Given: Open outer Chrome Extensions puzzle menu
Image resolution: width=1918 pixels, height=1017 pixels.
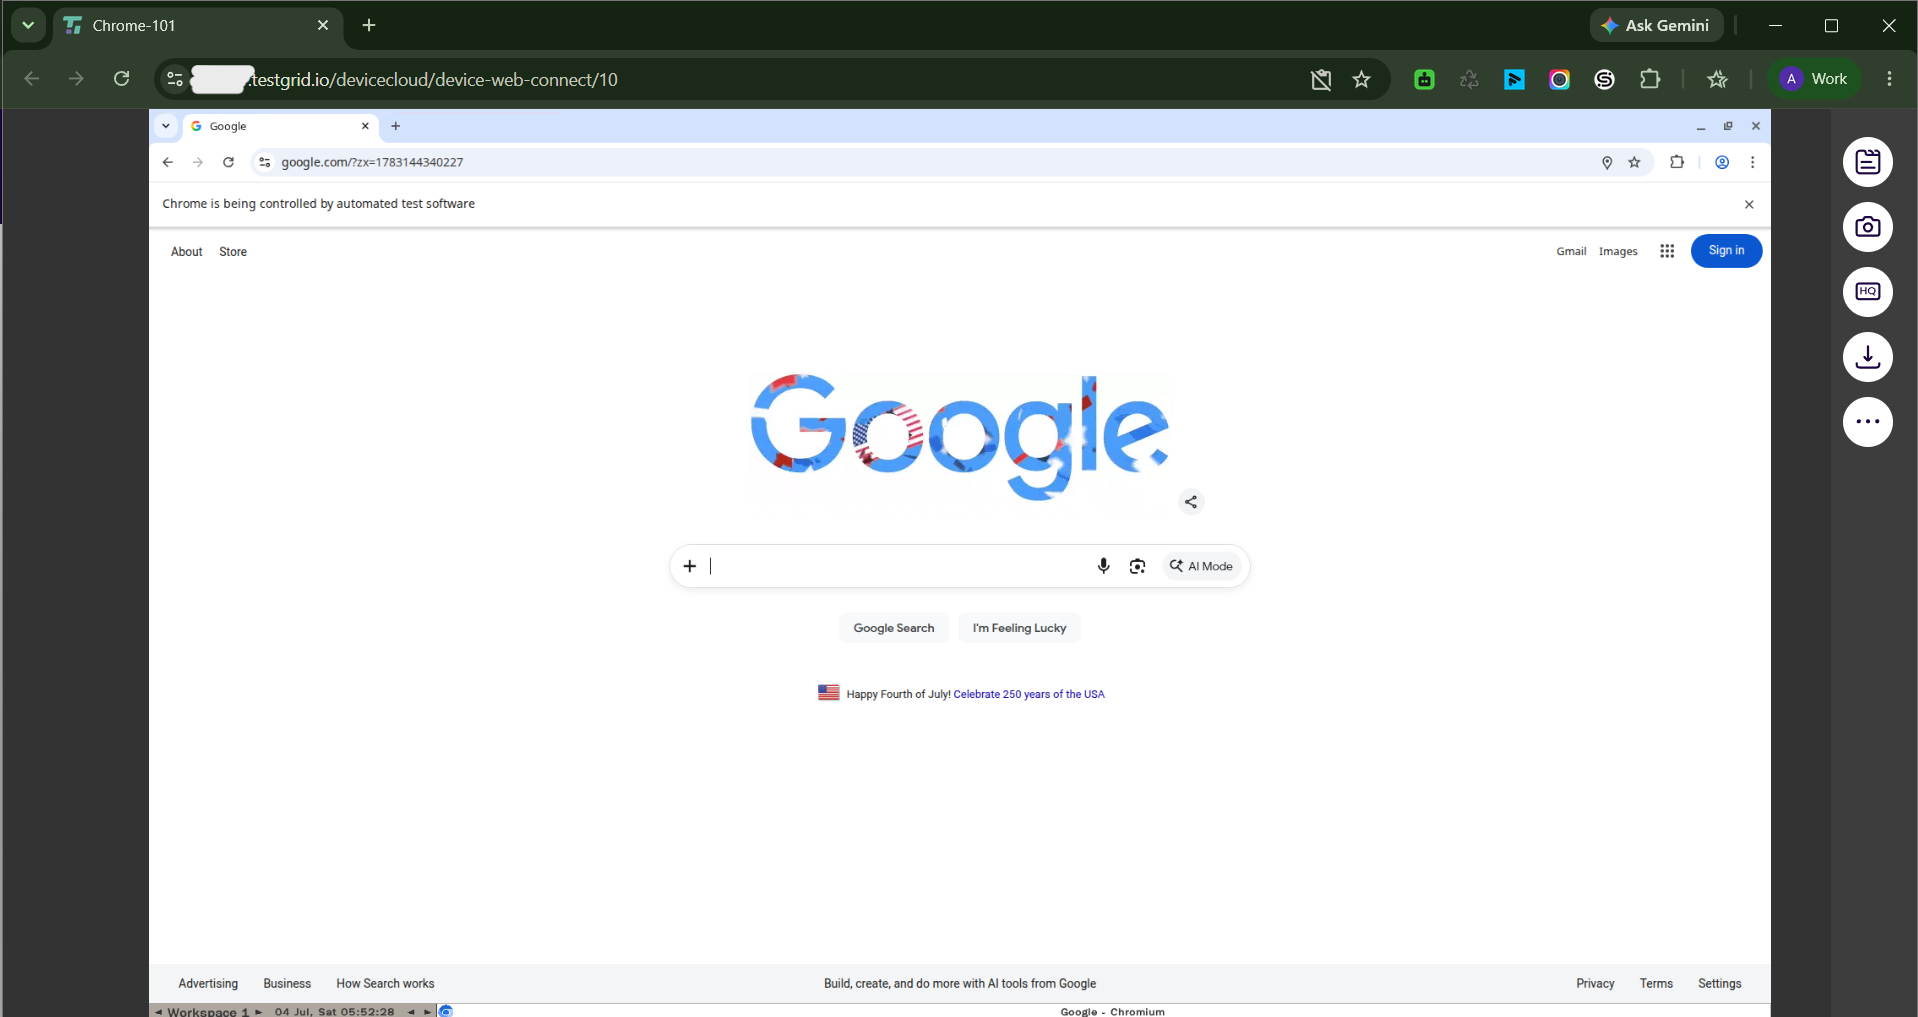Looking at the screenshot, I should (x=1650, y=79).
